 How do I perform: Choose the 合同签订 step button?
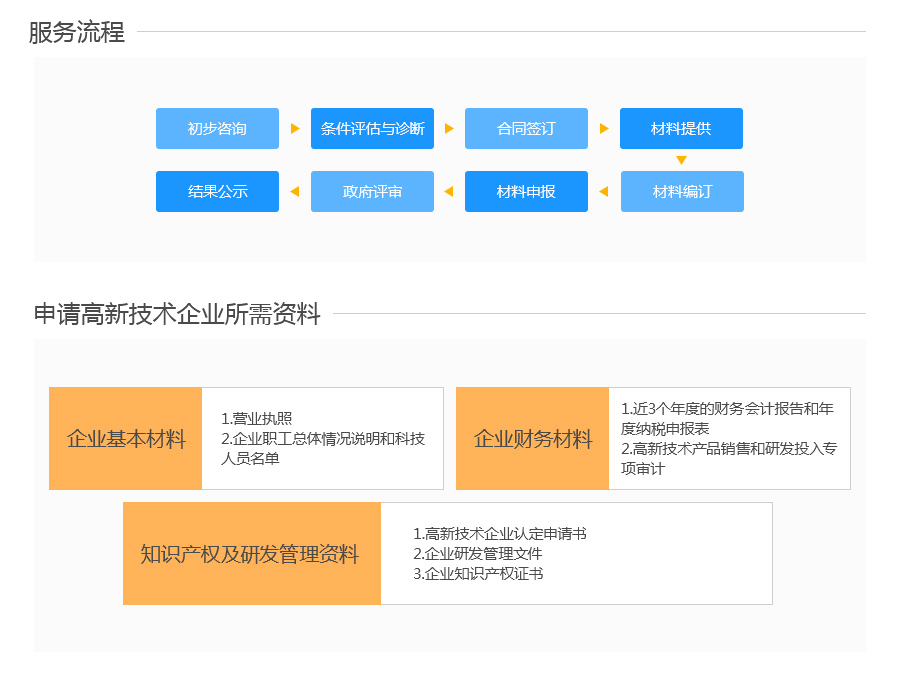[x=526, y=129]
